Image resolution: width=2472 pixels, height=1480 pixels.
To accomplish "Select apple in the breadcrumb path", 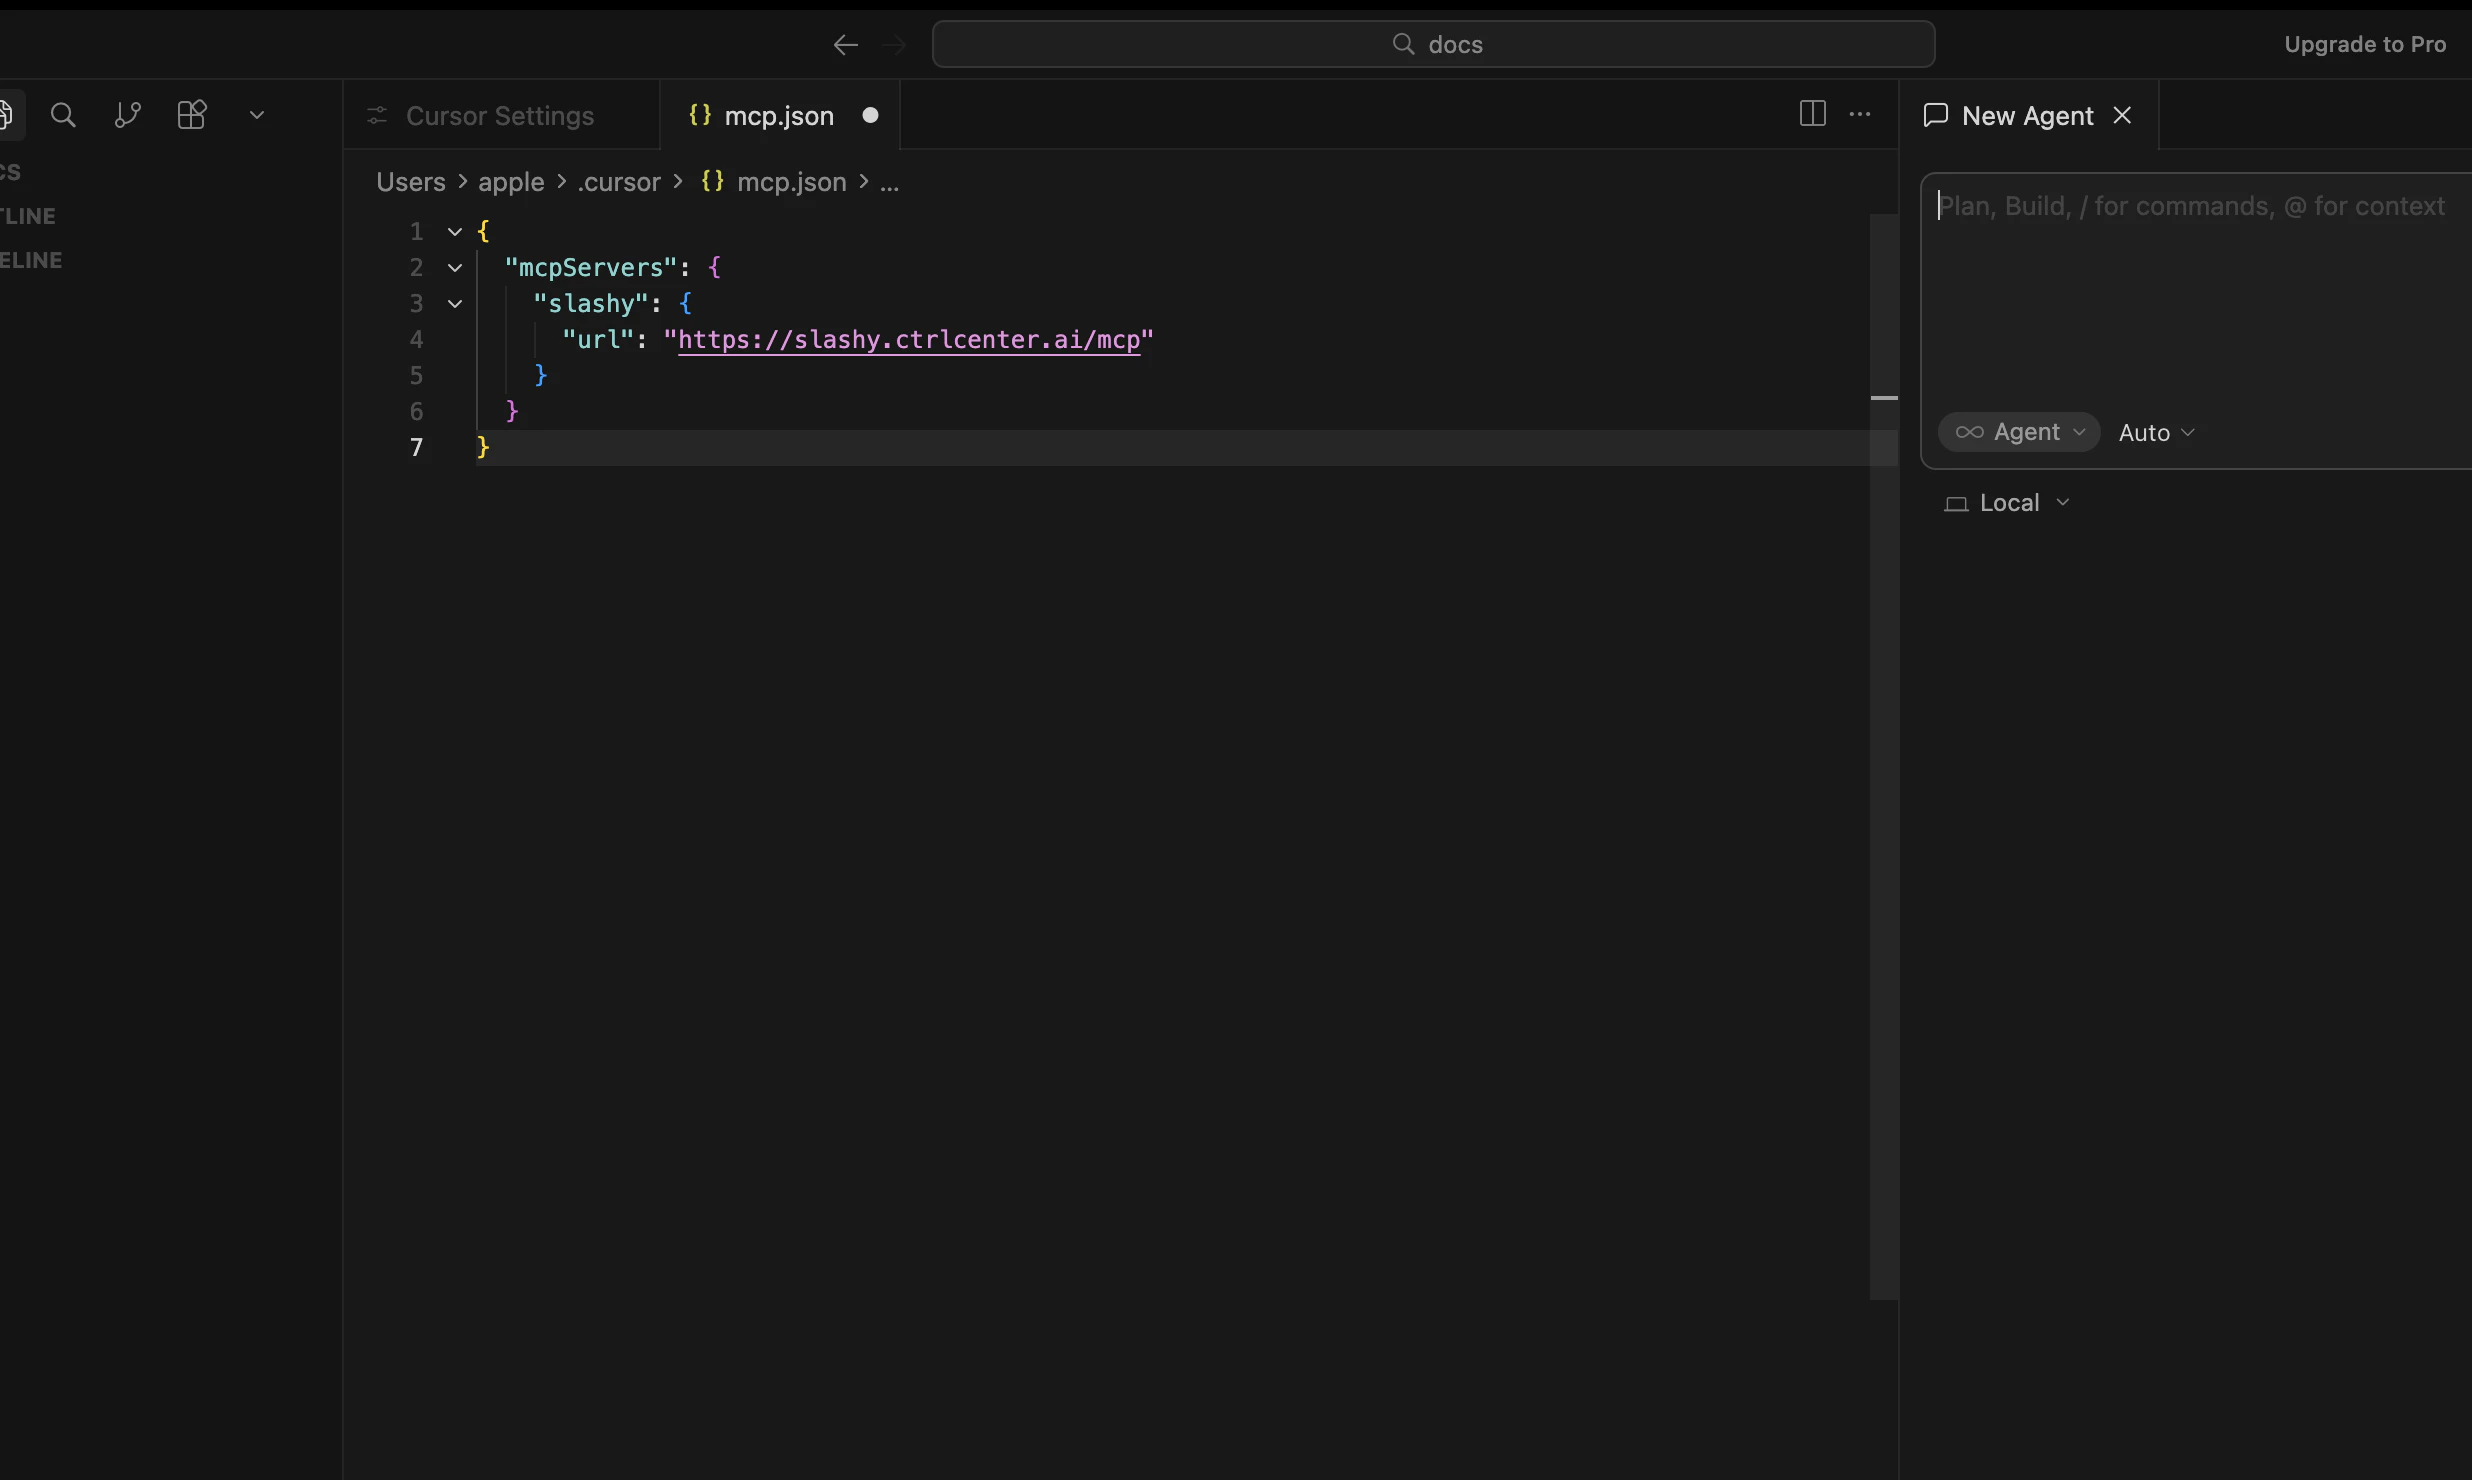I will [510, 182].
